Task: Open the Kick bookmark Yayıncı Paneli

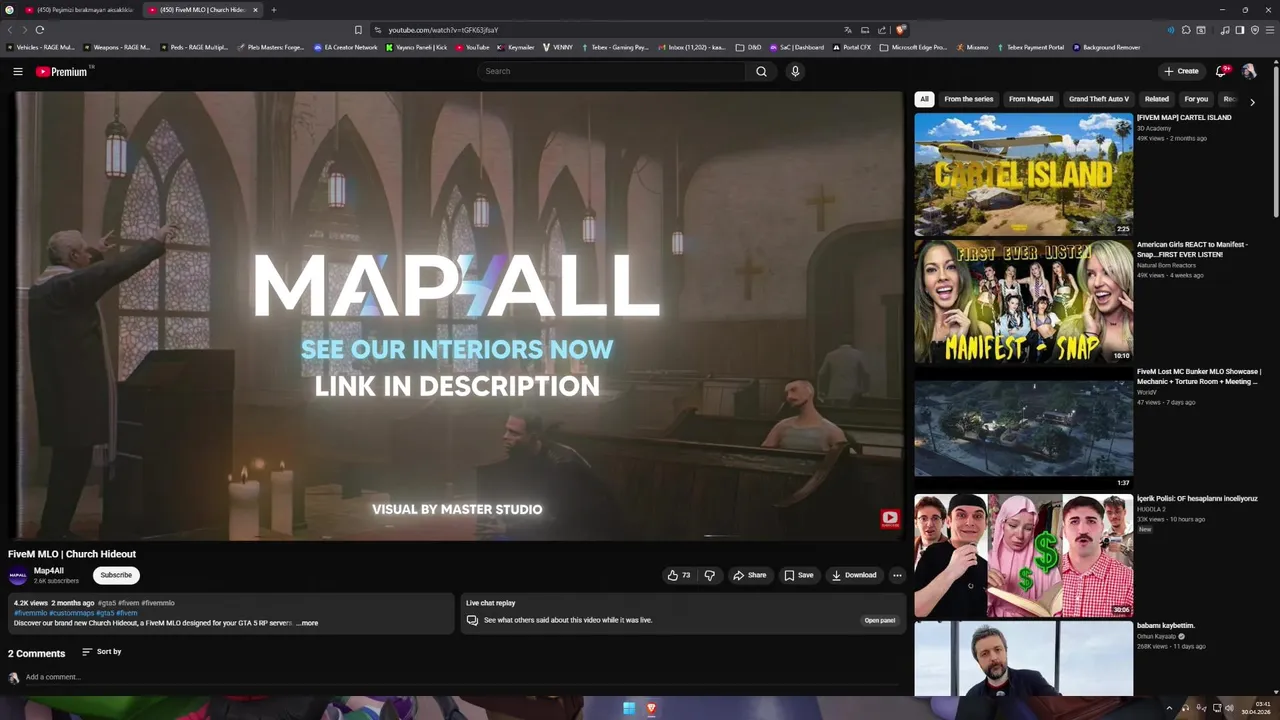Action: pyautogui.click(x=417, y=47)
